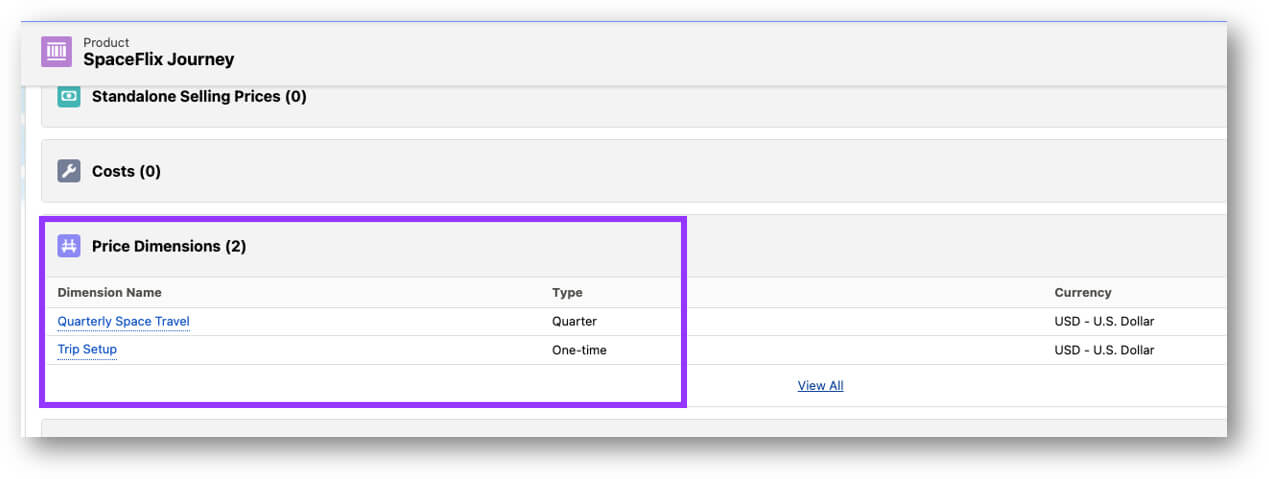Viewport: 1269px width, 479px height.
Task: Click the Standalone Selling Prices teal icon
Action: 68,97
